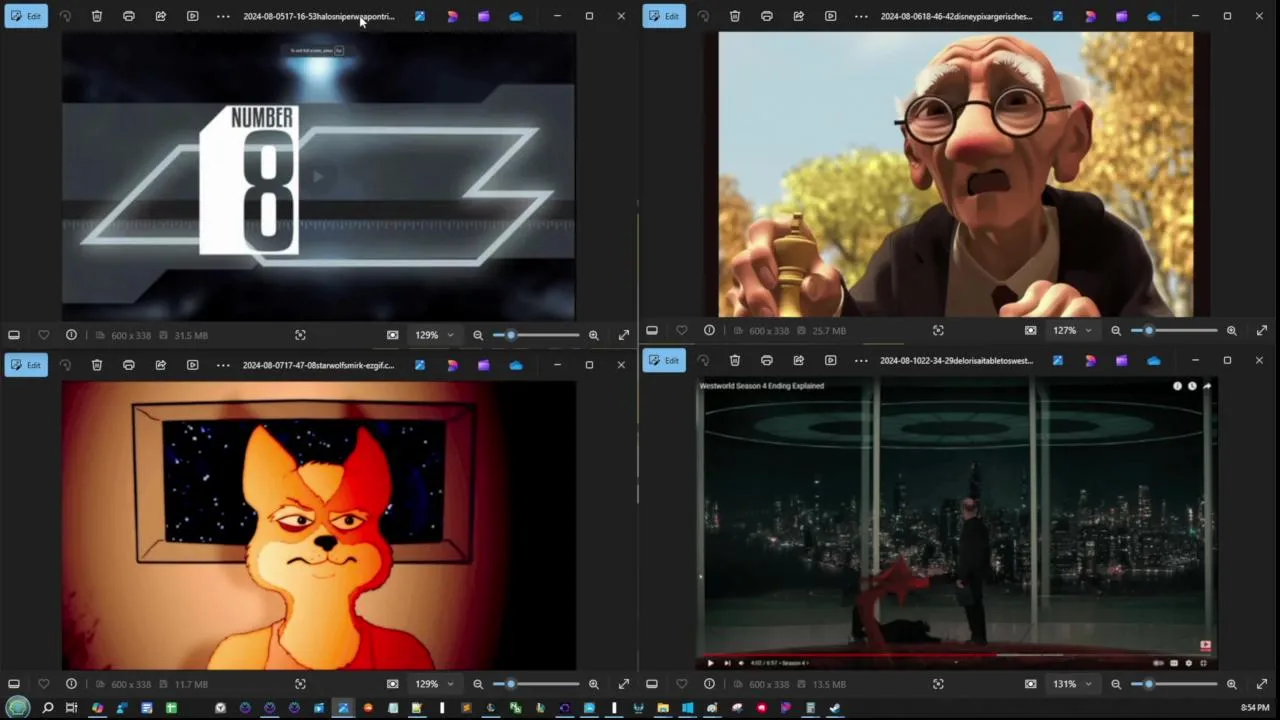
Task: Start slideshow in the halosniper window
Action: tap(193, 16)
